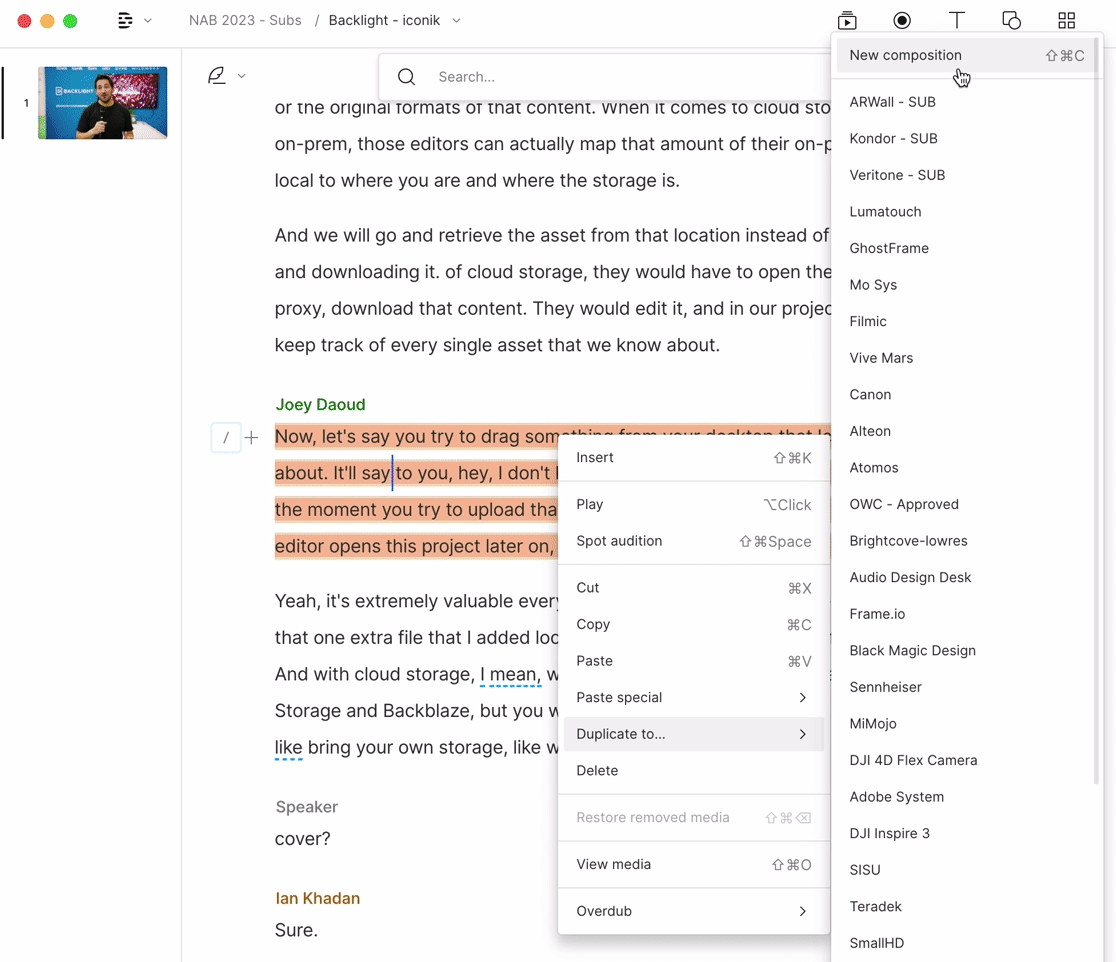Click the record button icon
The height and width of the screenshot is (962, 1116).
(902, 21)
